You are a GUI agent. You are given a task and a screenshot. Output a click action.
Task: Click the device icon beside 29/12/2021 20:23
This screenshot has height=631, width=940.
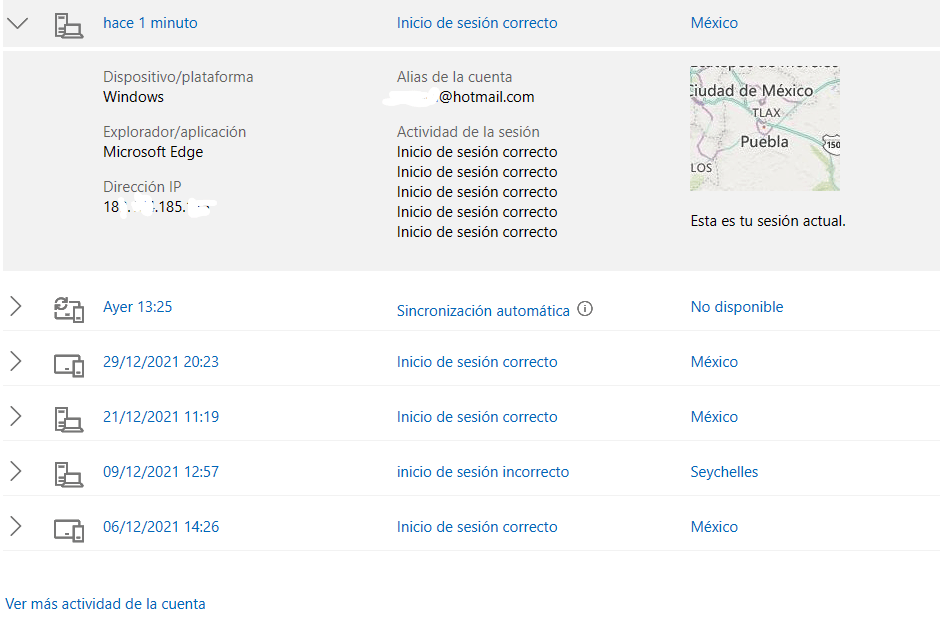pos(69,365)
